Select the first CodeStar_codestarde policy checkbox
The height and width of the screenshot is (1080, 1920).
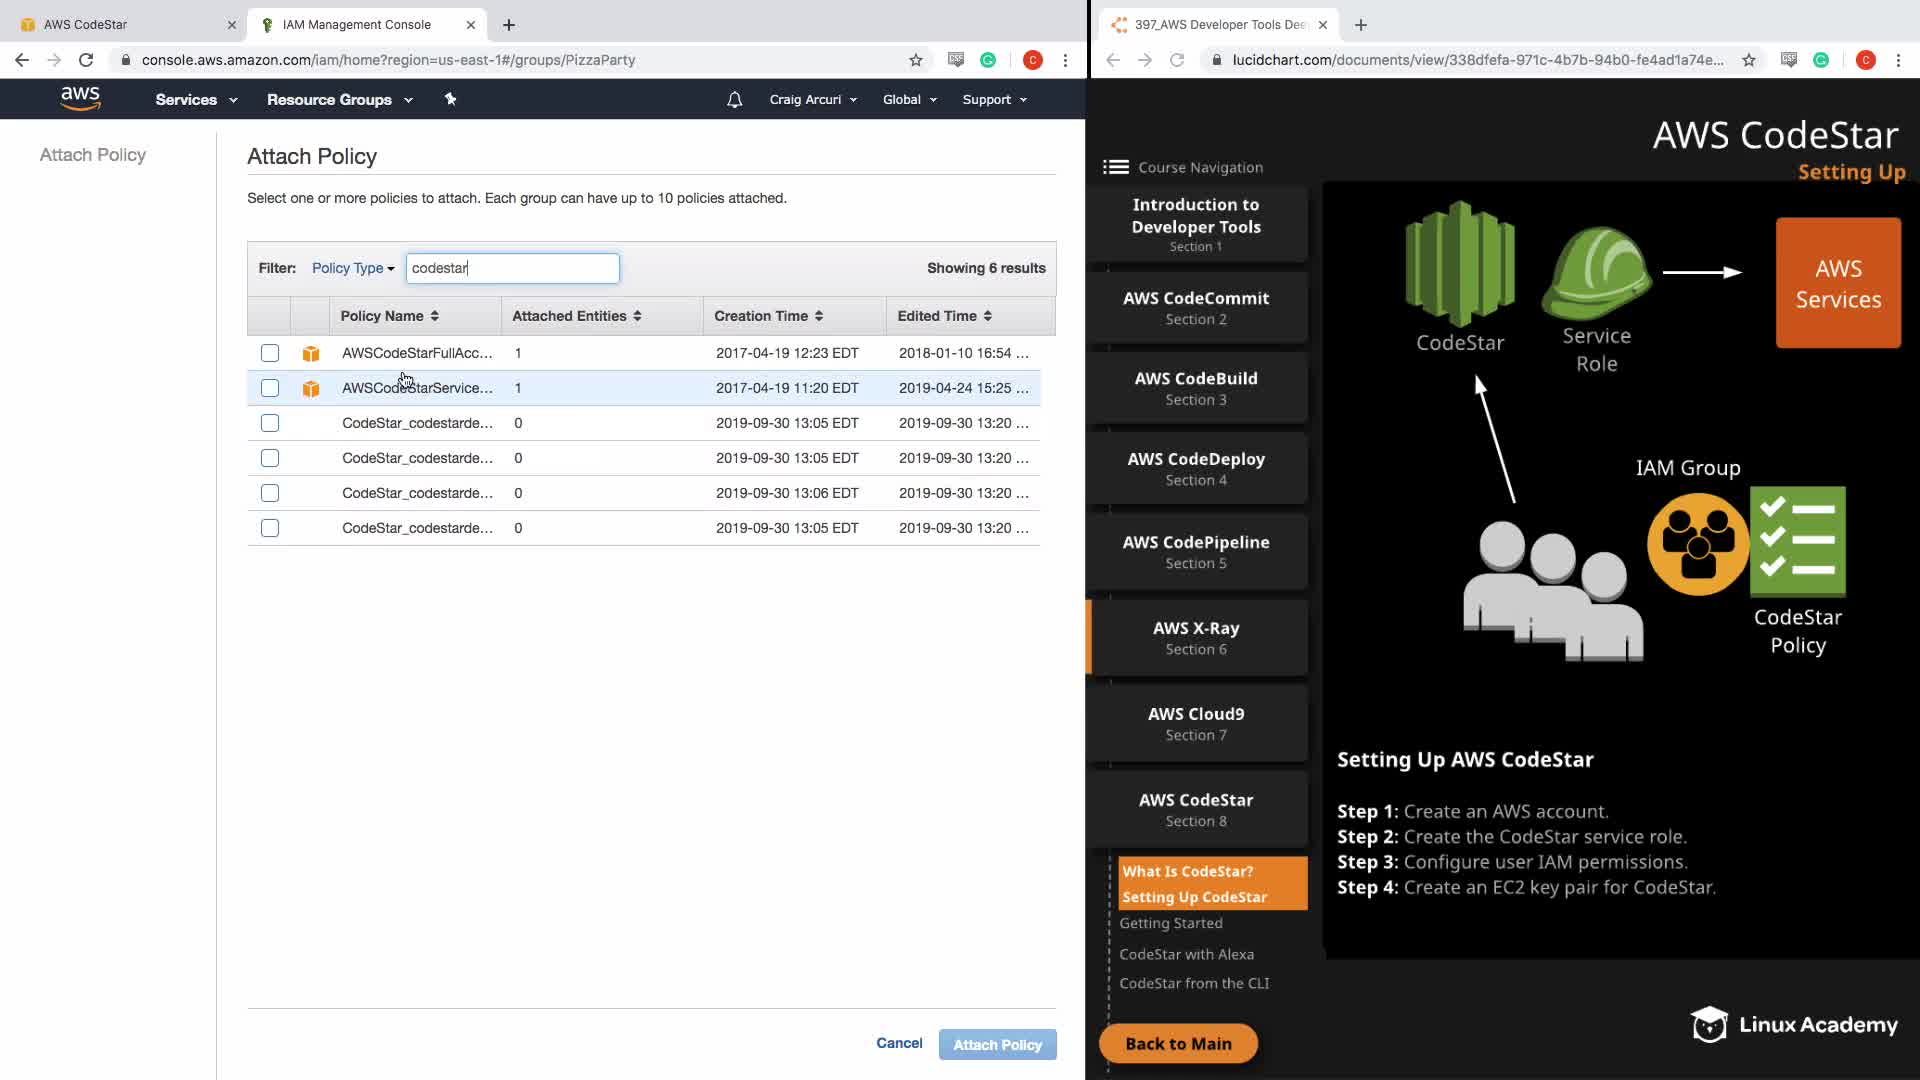click(270, 423)
